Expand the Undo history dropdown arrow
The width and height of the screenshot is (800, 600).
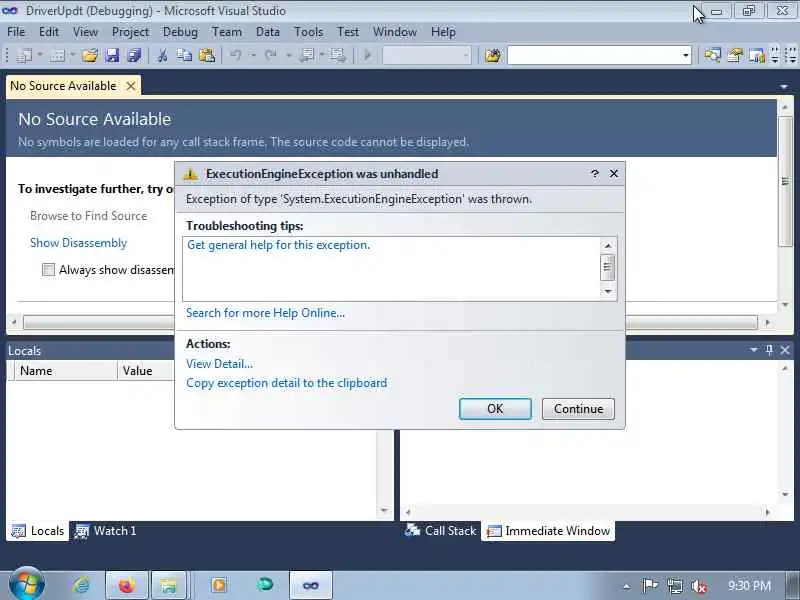[252, 55]
